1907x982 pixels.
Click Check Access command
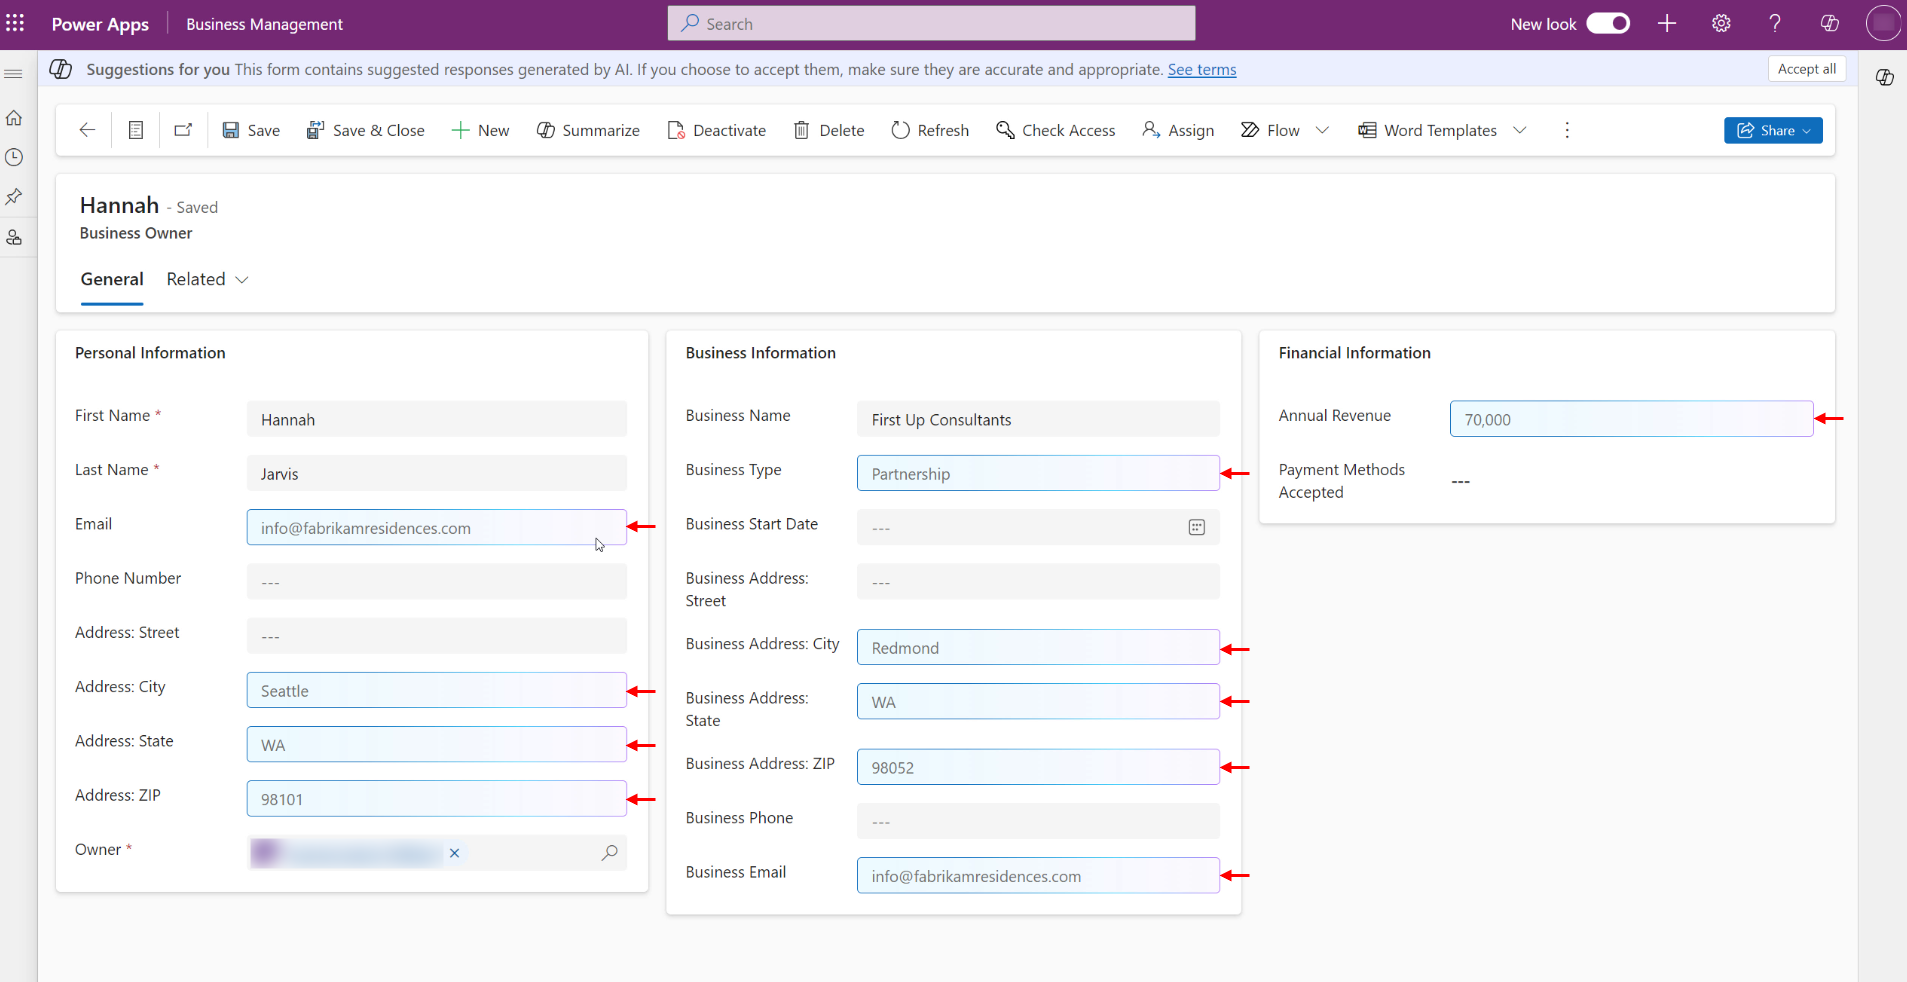pos(1056,130)
